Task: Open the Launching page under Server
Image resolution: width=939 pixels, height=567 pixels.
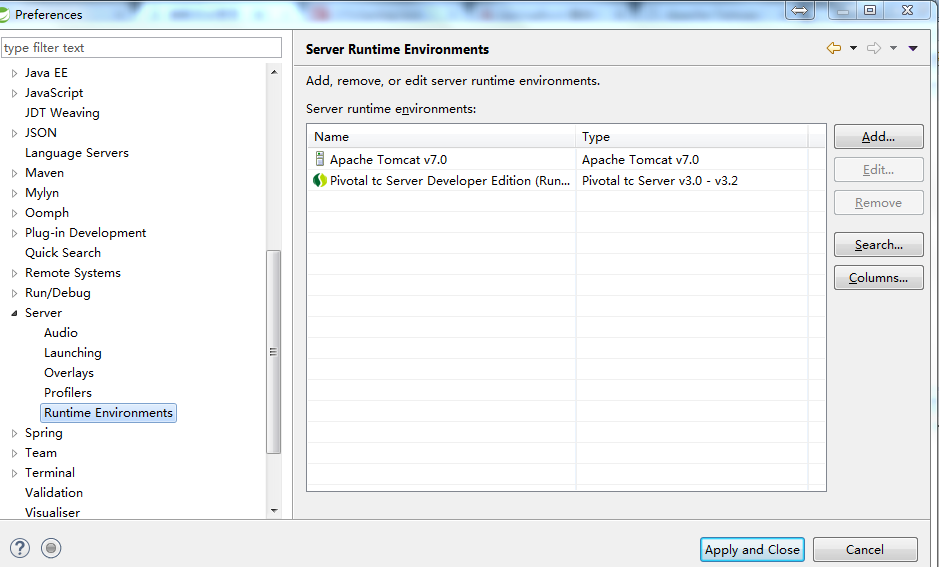Action: point(72,353)
